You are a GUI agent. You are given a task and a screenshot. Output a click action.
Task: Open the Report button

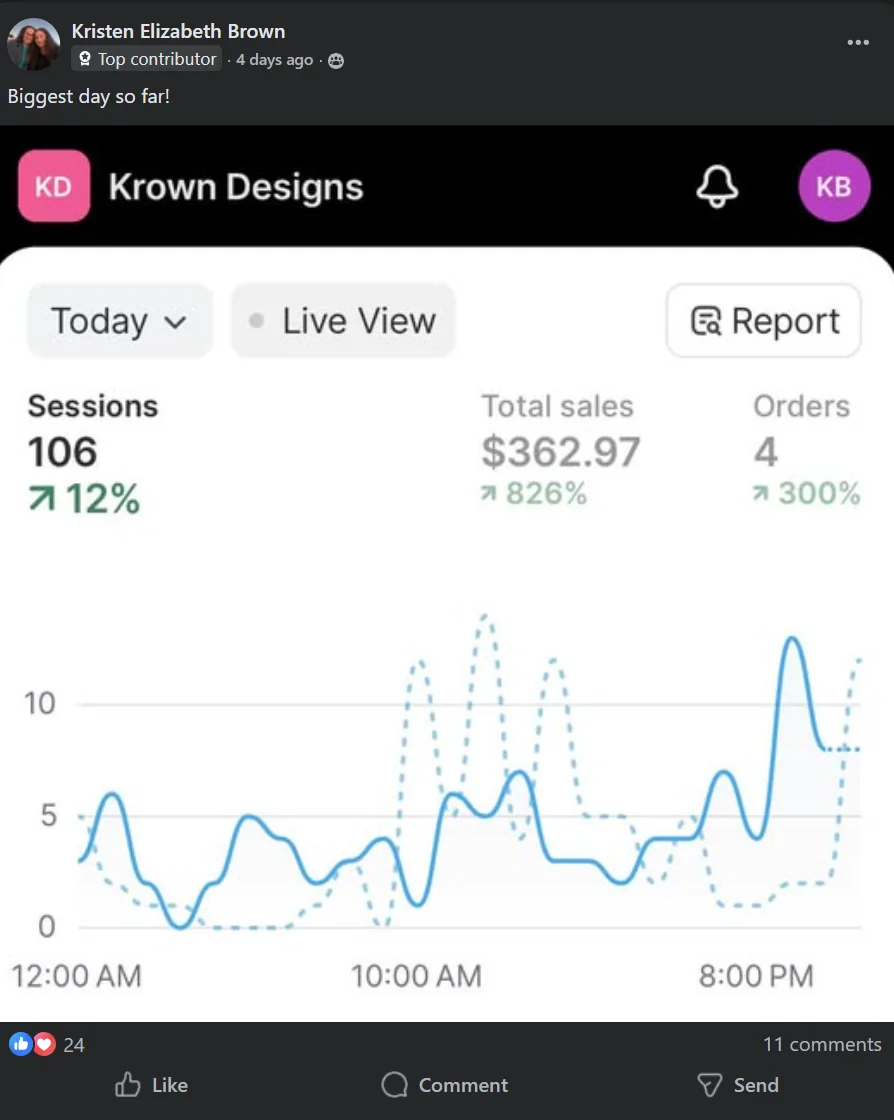(763, 321)
